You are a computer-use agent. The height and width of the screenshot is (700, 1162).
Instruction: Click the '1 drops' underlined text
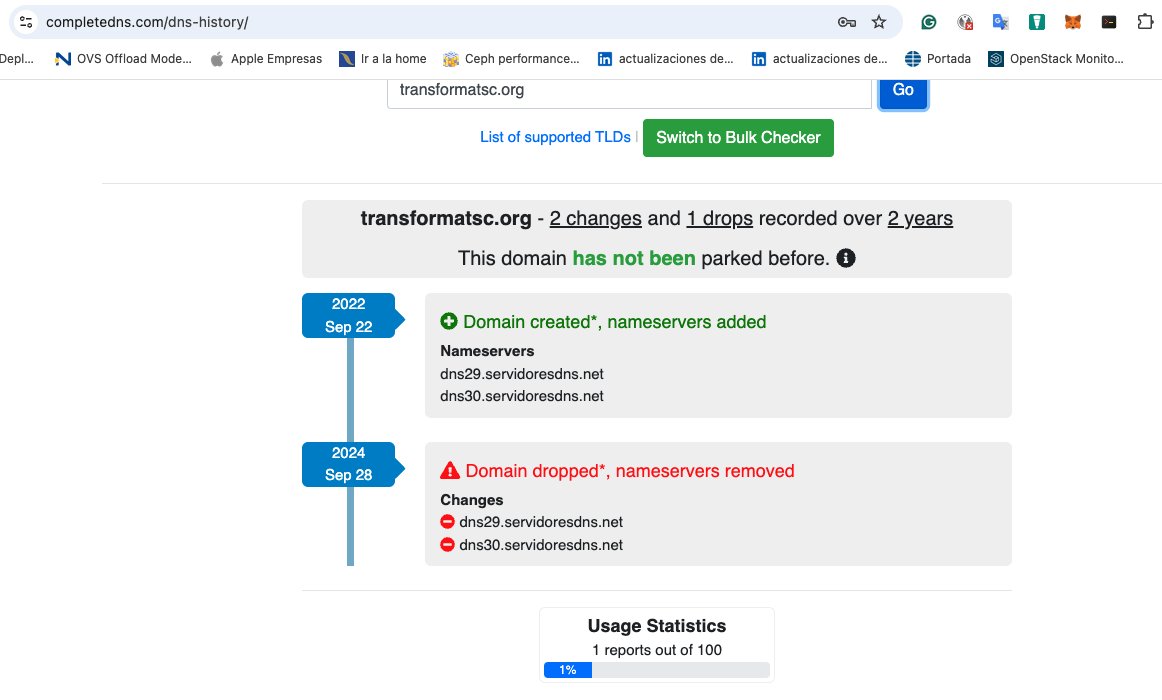(720, 219)
